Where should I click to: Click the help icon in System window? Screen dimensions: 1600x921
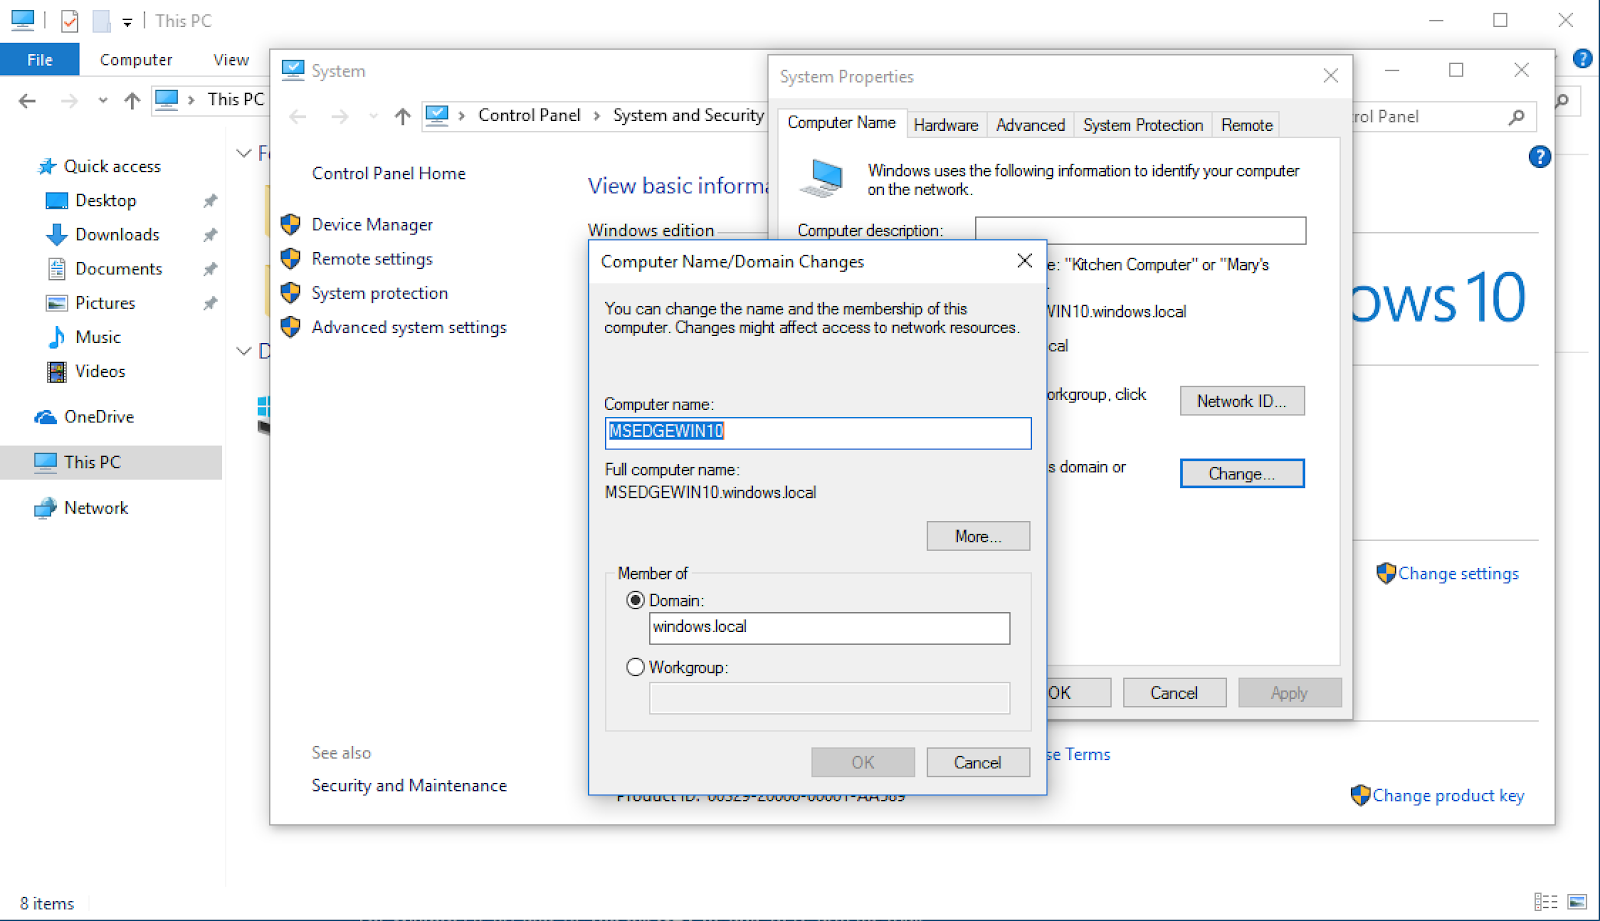click(1540, 156)
